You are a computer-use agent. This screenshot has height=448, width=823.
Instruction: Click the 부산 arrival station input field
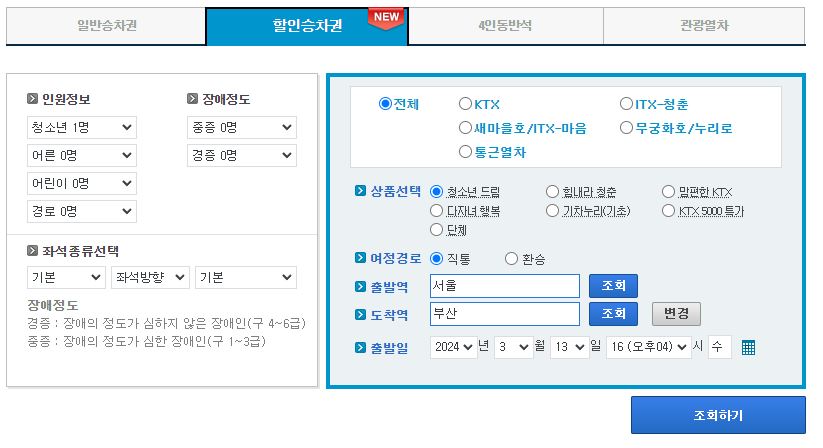click(x=504, y=314)
